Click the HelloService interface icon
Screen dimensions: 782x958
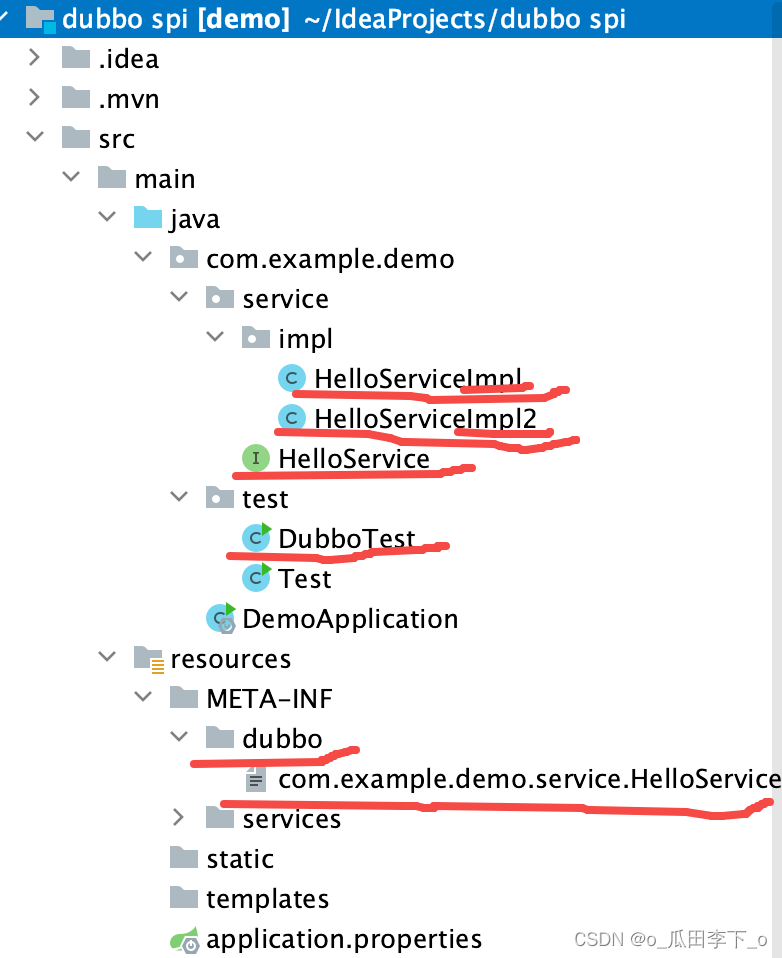pos(256,458)
